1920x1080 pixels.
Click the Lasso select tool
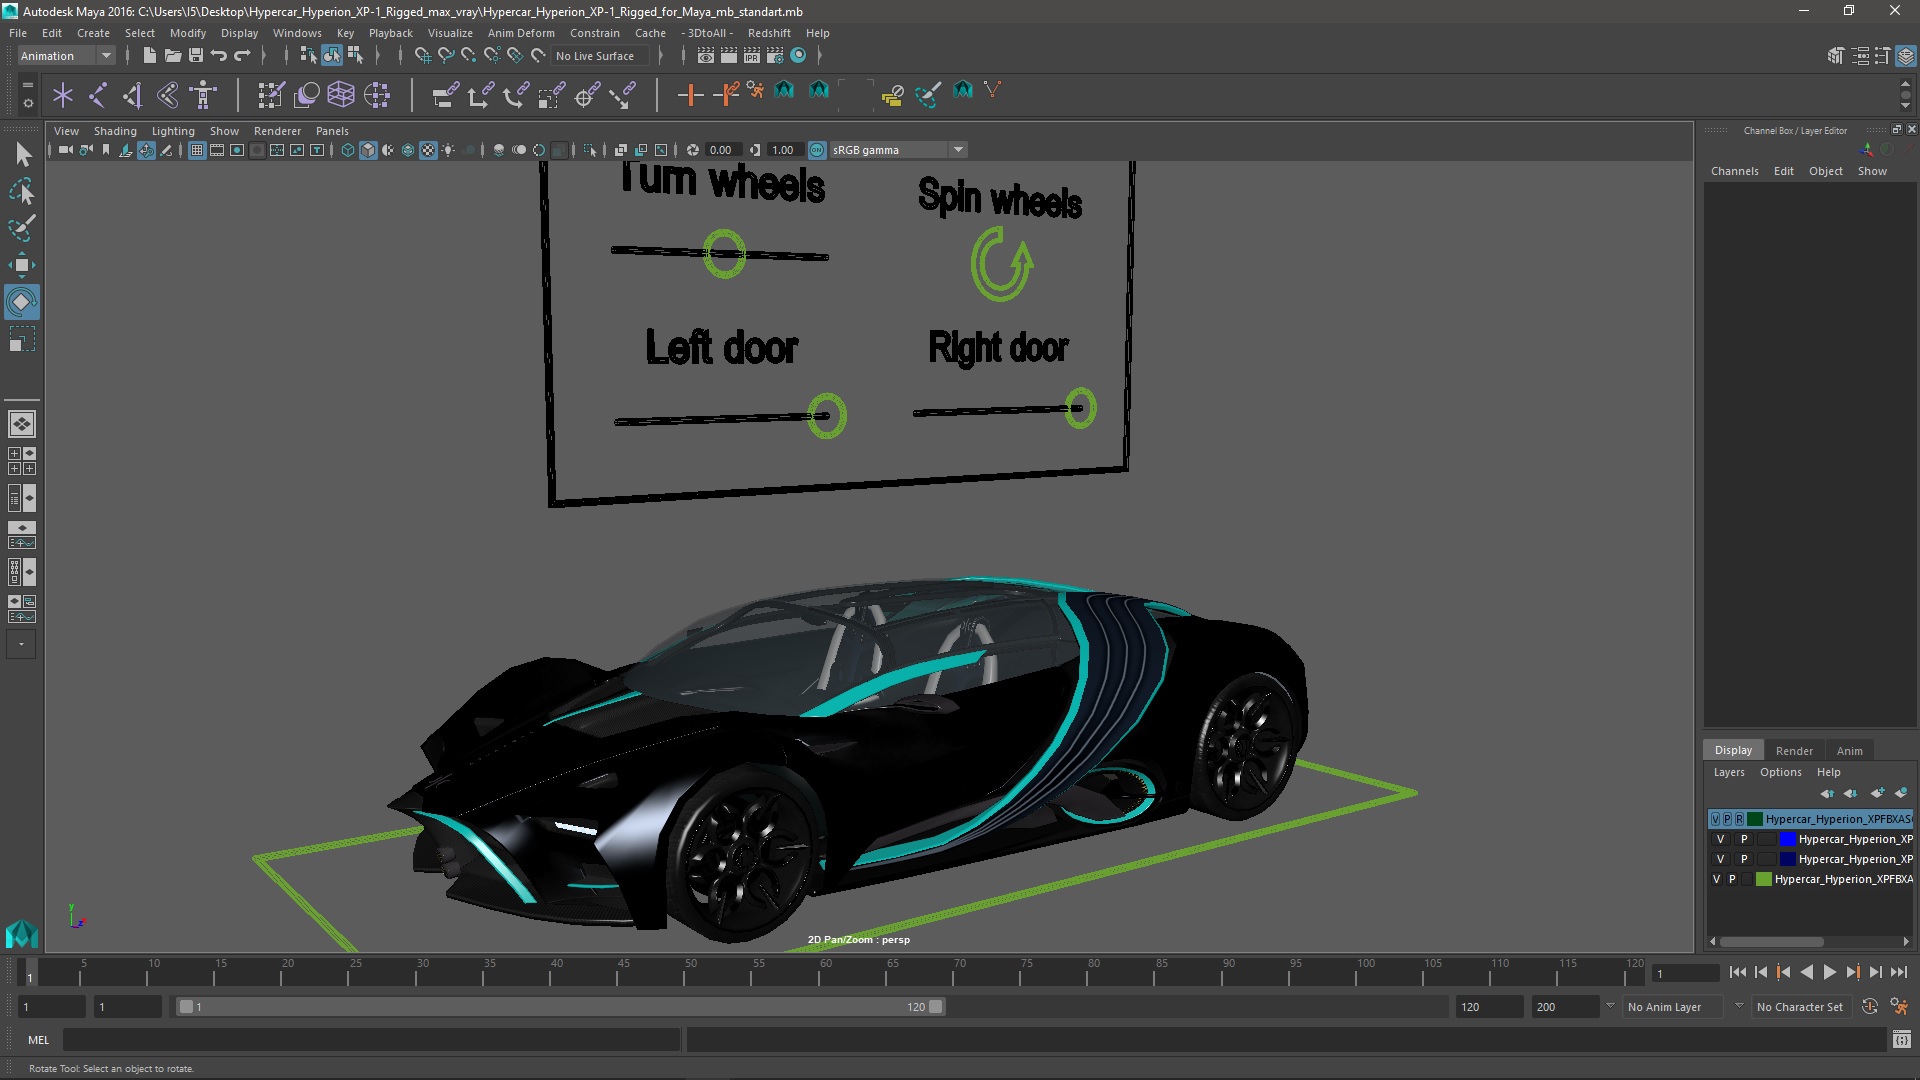point(21,191)
